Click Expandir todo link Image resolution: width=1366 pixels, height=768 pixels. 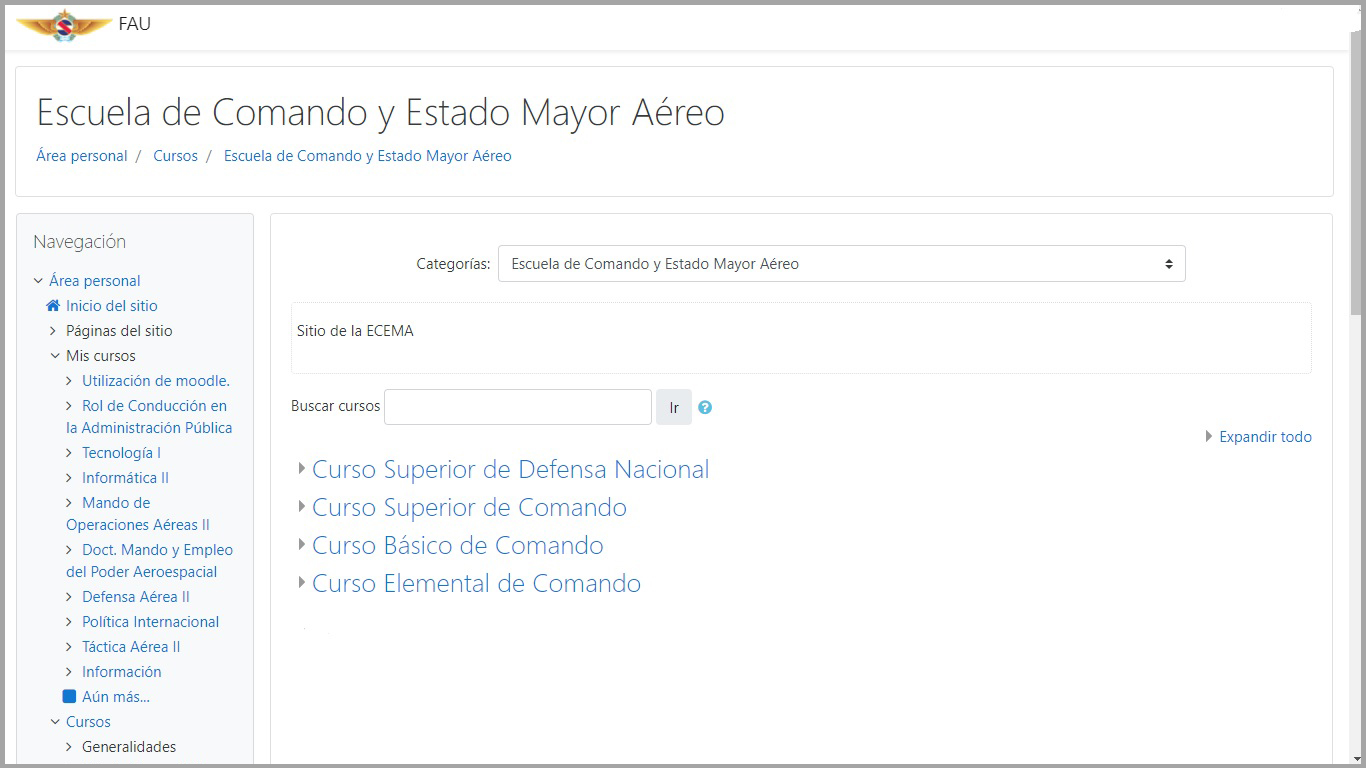pos(1265,437)
